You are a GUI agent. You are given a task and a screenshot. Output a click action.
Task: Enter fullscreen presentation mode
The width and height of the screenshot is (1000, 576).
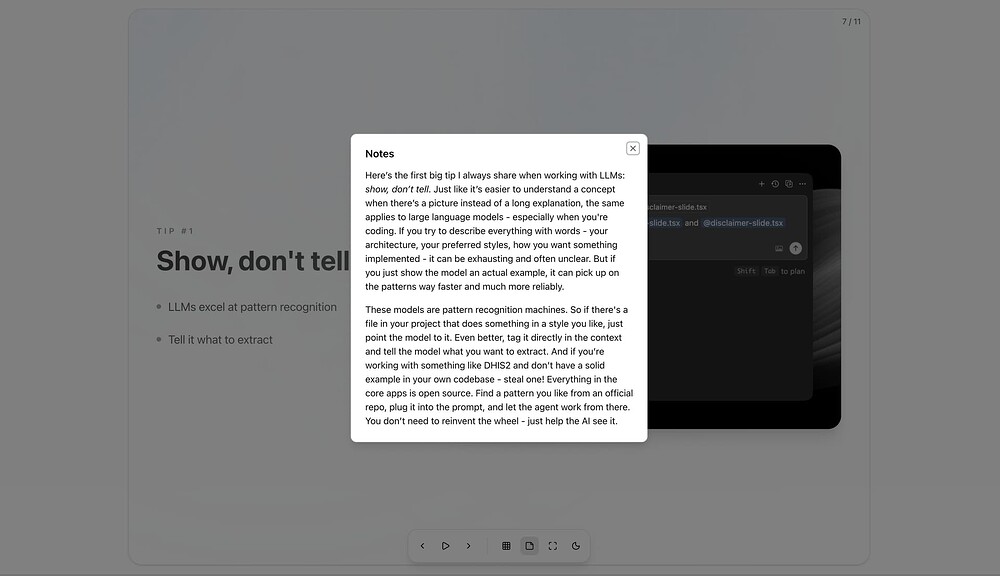pos(552,546)
